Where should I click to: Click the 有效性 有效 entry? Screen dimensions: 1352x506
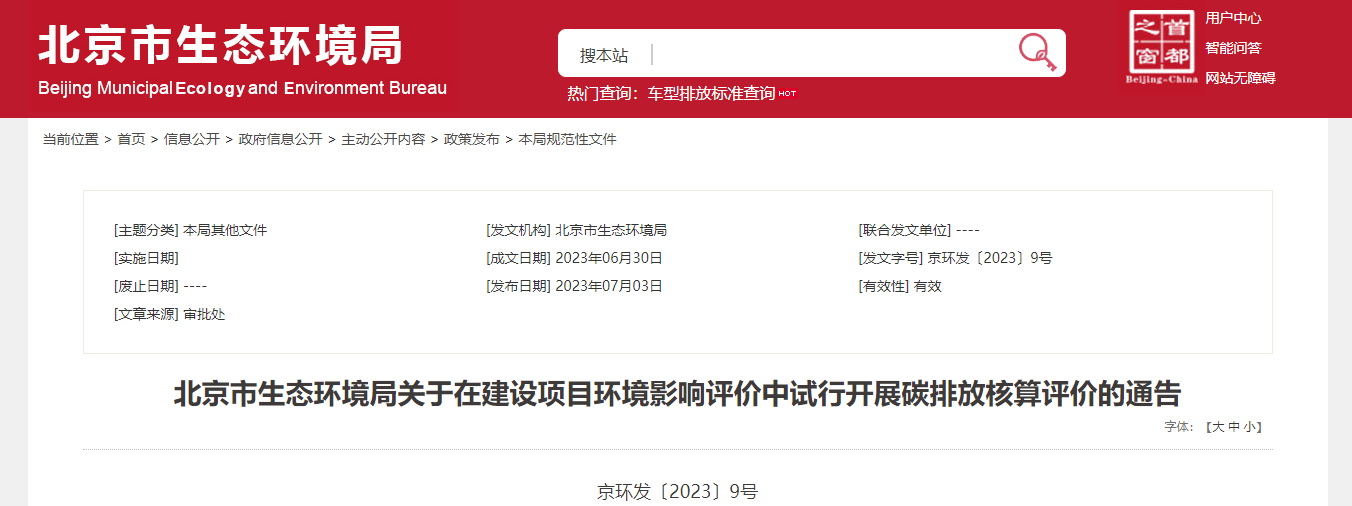tap(900, 286)
